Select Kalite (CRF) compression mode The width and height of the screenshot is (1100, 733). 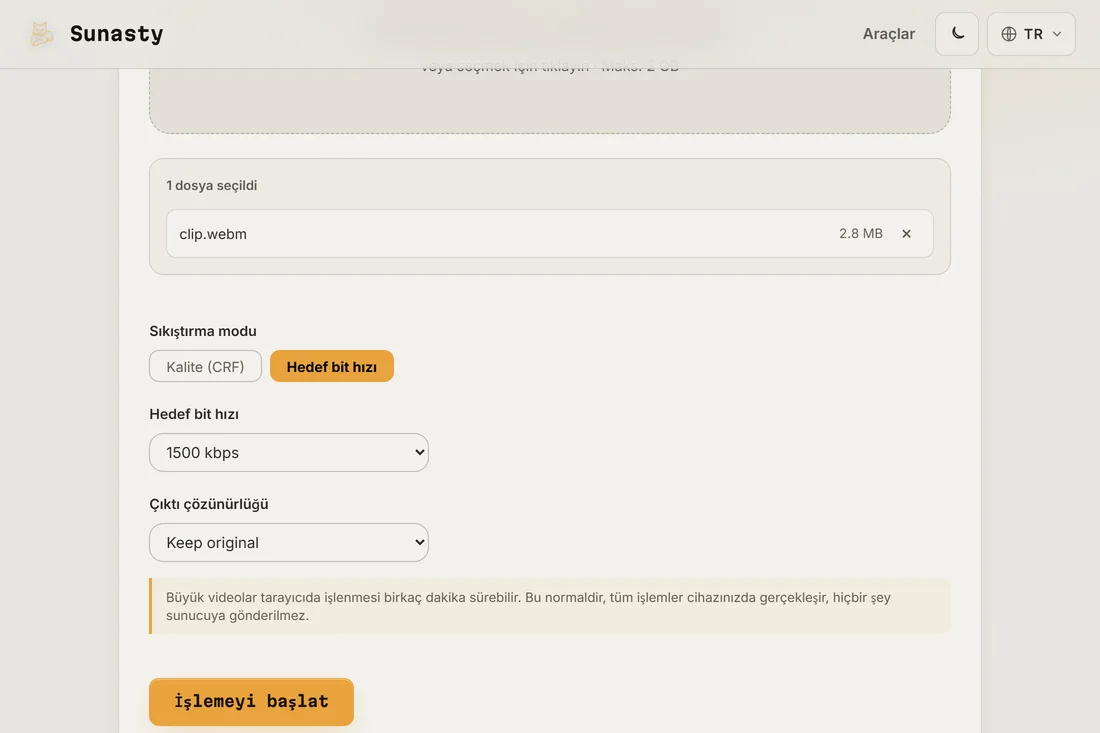pos(206,366)
